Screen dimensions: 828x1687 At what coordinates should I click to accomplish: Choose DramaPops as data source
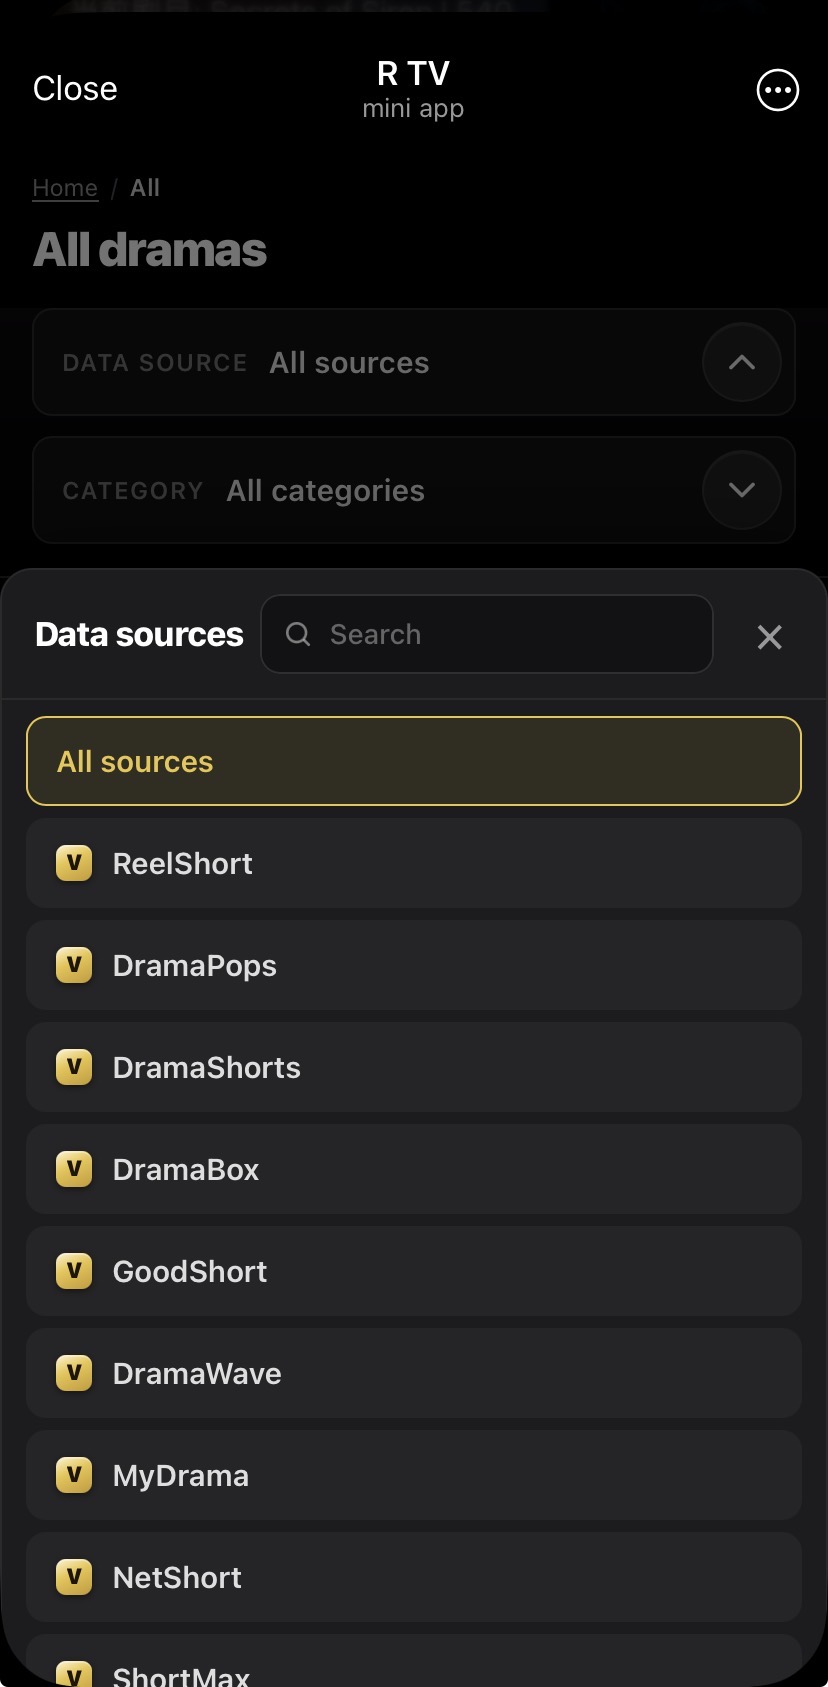pos(414,965)
